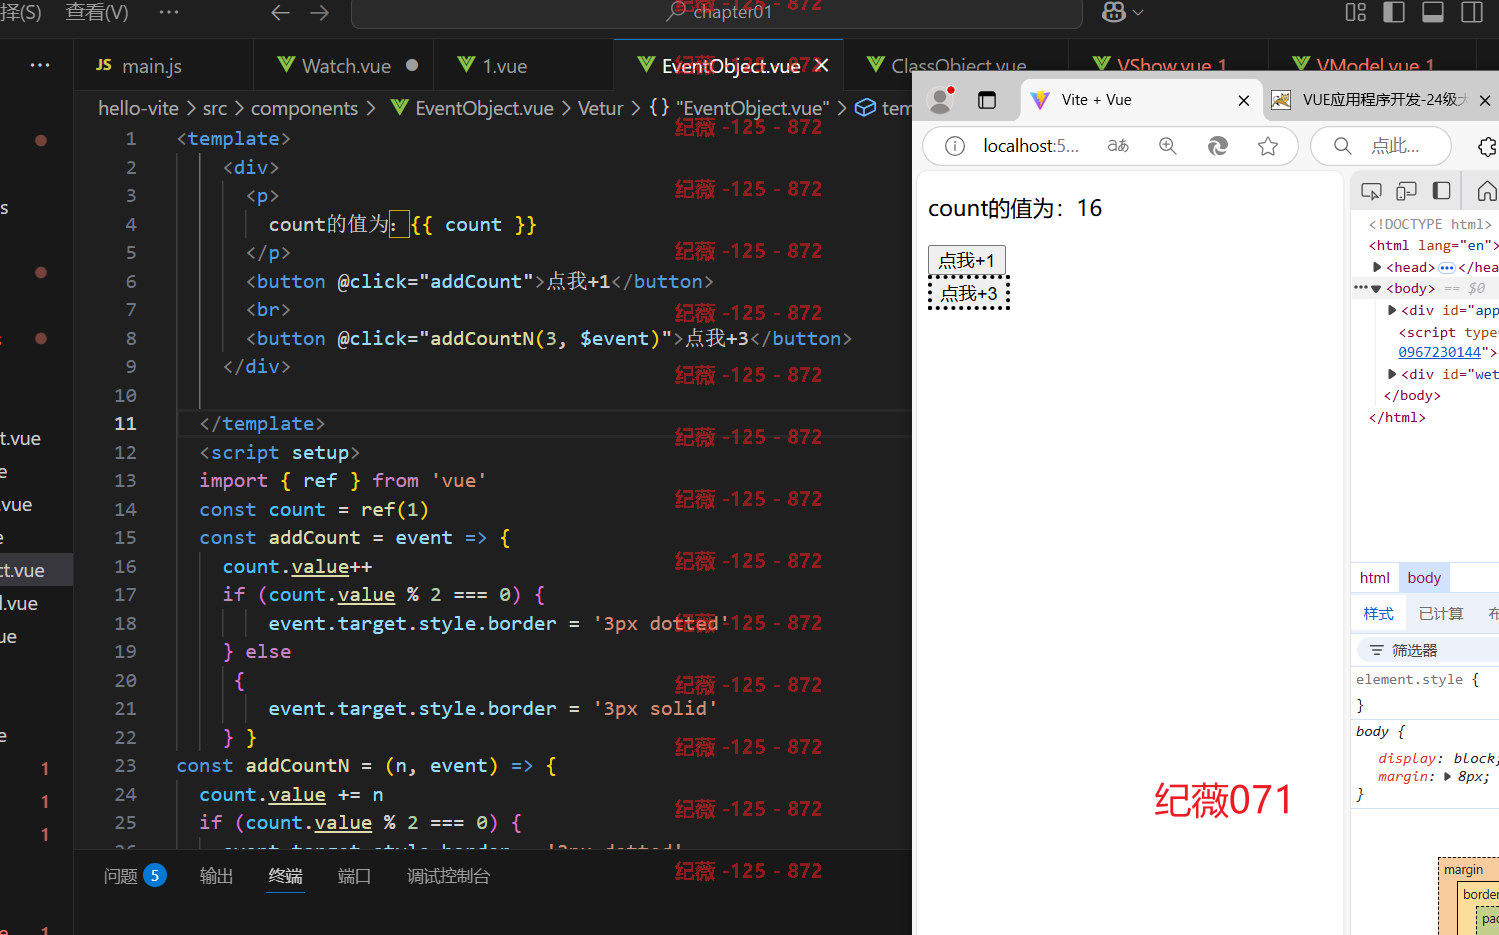Open the hello-vite breadcrumb
Screen dimensions: 1499x935
(x=138, y=108)
